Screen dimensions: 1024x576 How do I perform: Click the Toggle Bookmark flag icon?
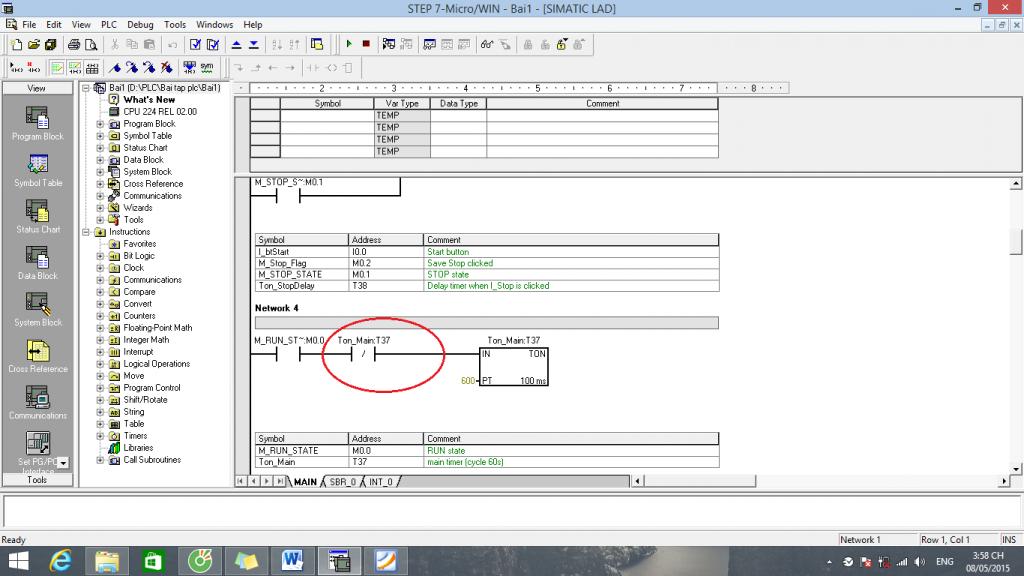click(115, 67)
